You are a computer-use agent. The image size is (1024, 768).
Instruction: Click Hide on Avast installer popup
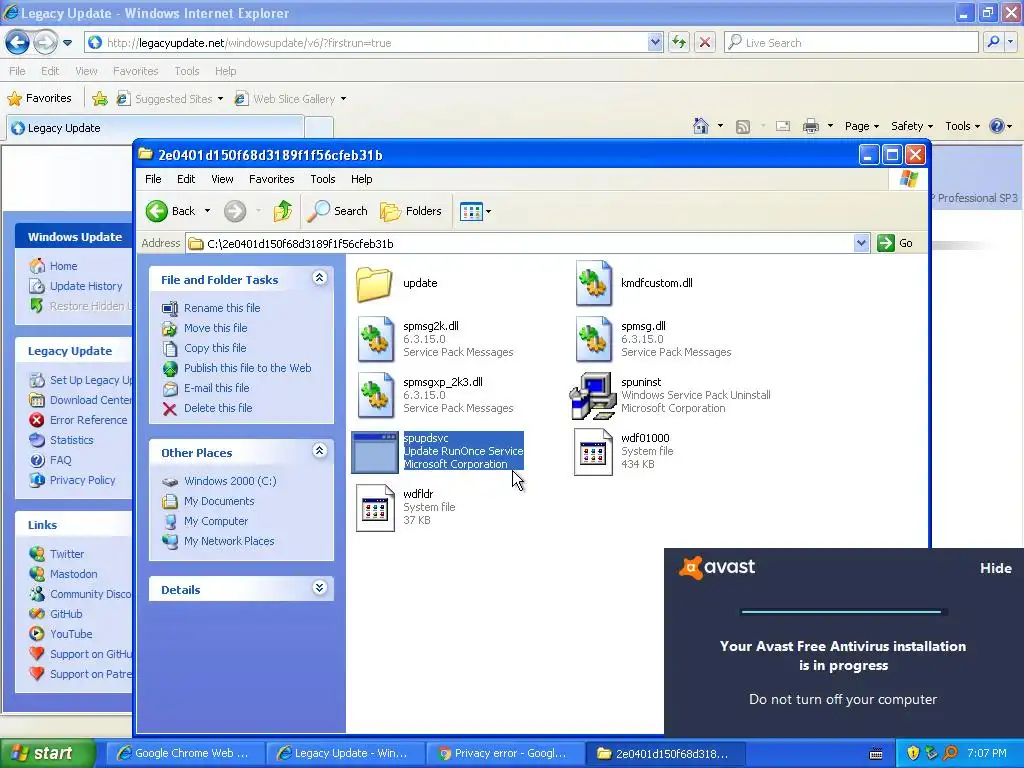pos(996,568)
